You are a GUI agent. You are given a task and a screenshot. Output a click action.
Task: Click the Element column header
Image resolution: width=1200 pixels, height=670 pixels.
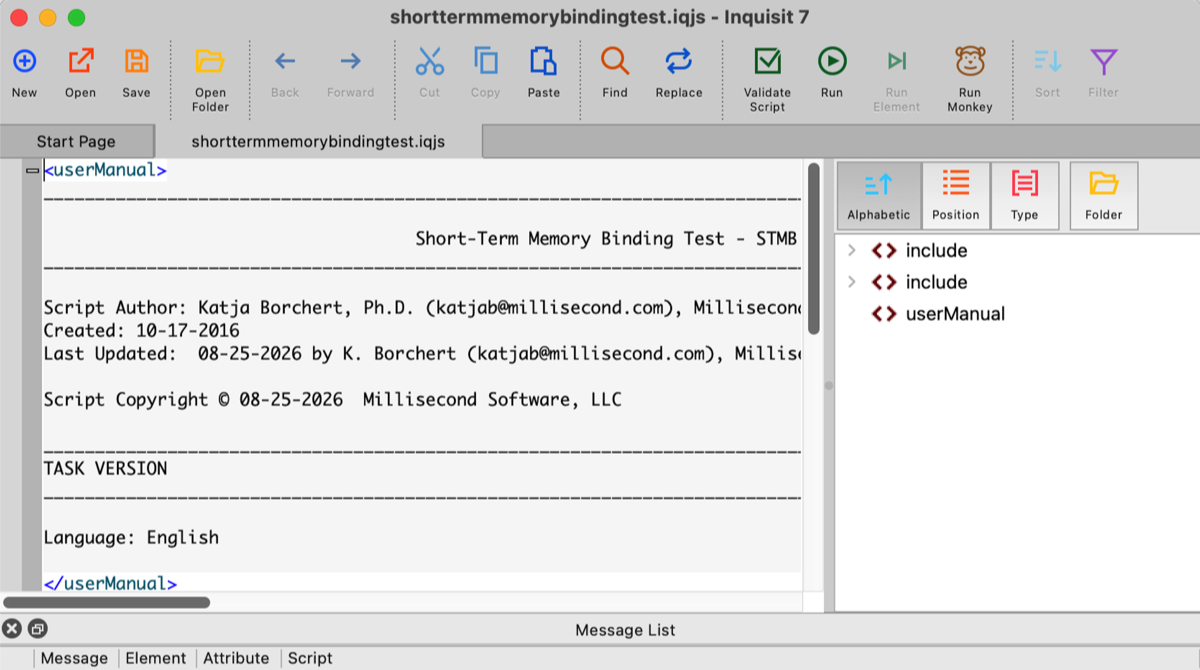click(x=155, y=658)
